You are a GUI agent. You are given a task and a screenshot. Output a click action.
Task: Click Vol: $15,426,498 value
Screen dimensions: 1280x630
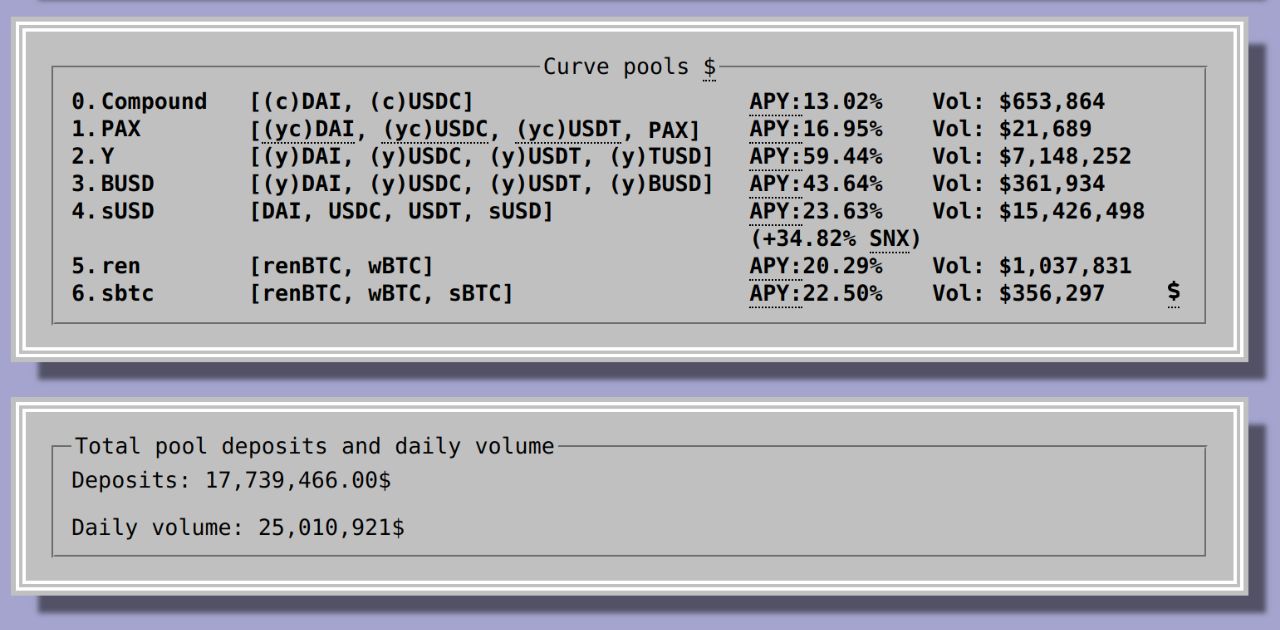(x=1039, y=211)
